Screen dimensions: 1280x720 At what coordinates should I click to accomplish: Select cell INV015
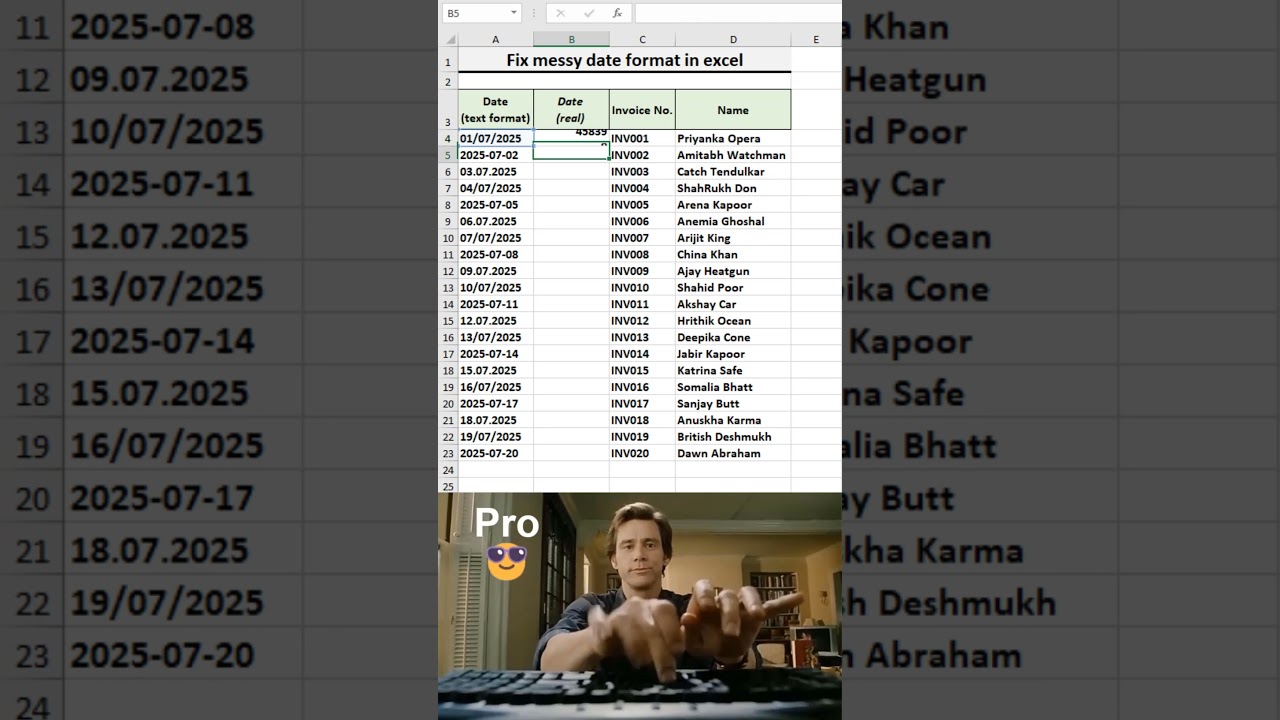(x=642, y=370)
